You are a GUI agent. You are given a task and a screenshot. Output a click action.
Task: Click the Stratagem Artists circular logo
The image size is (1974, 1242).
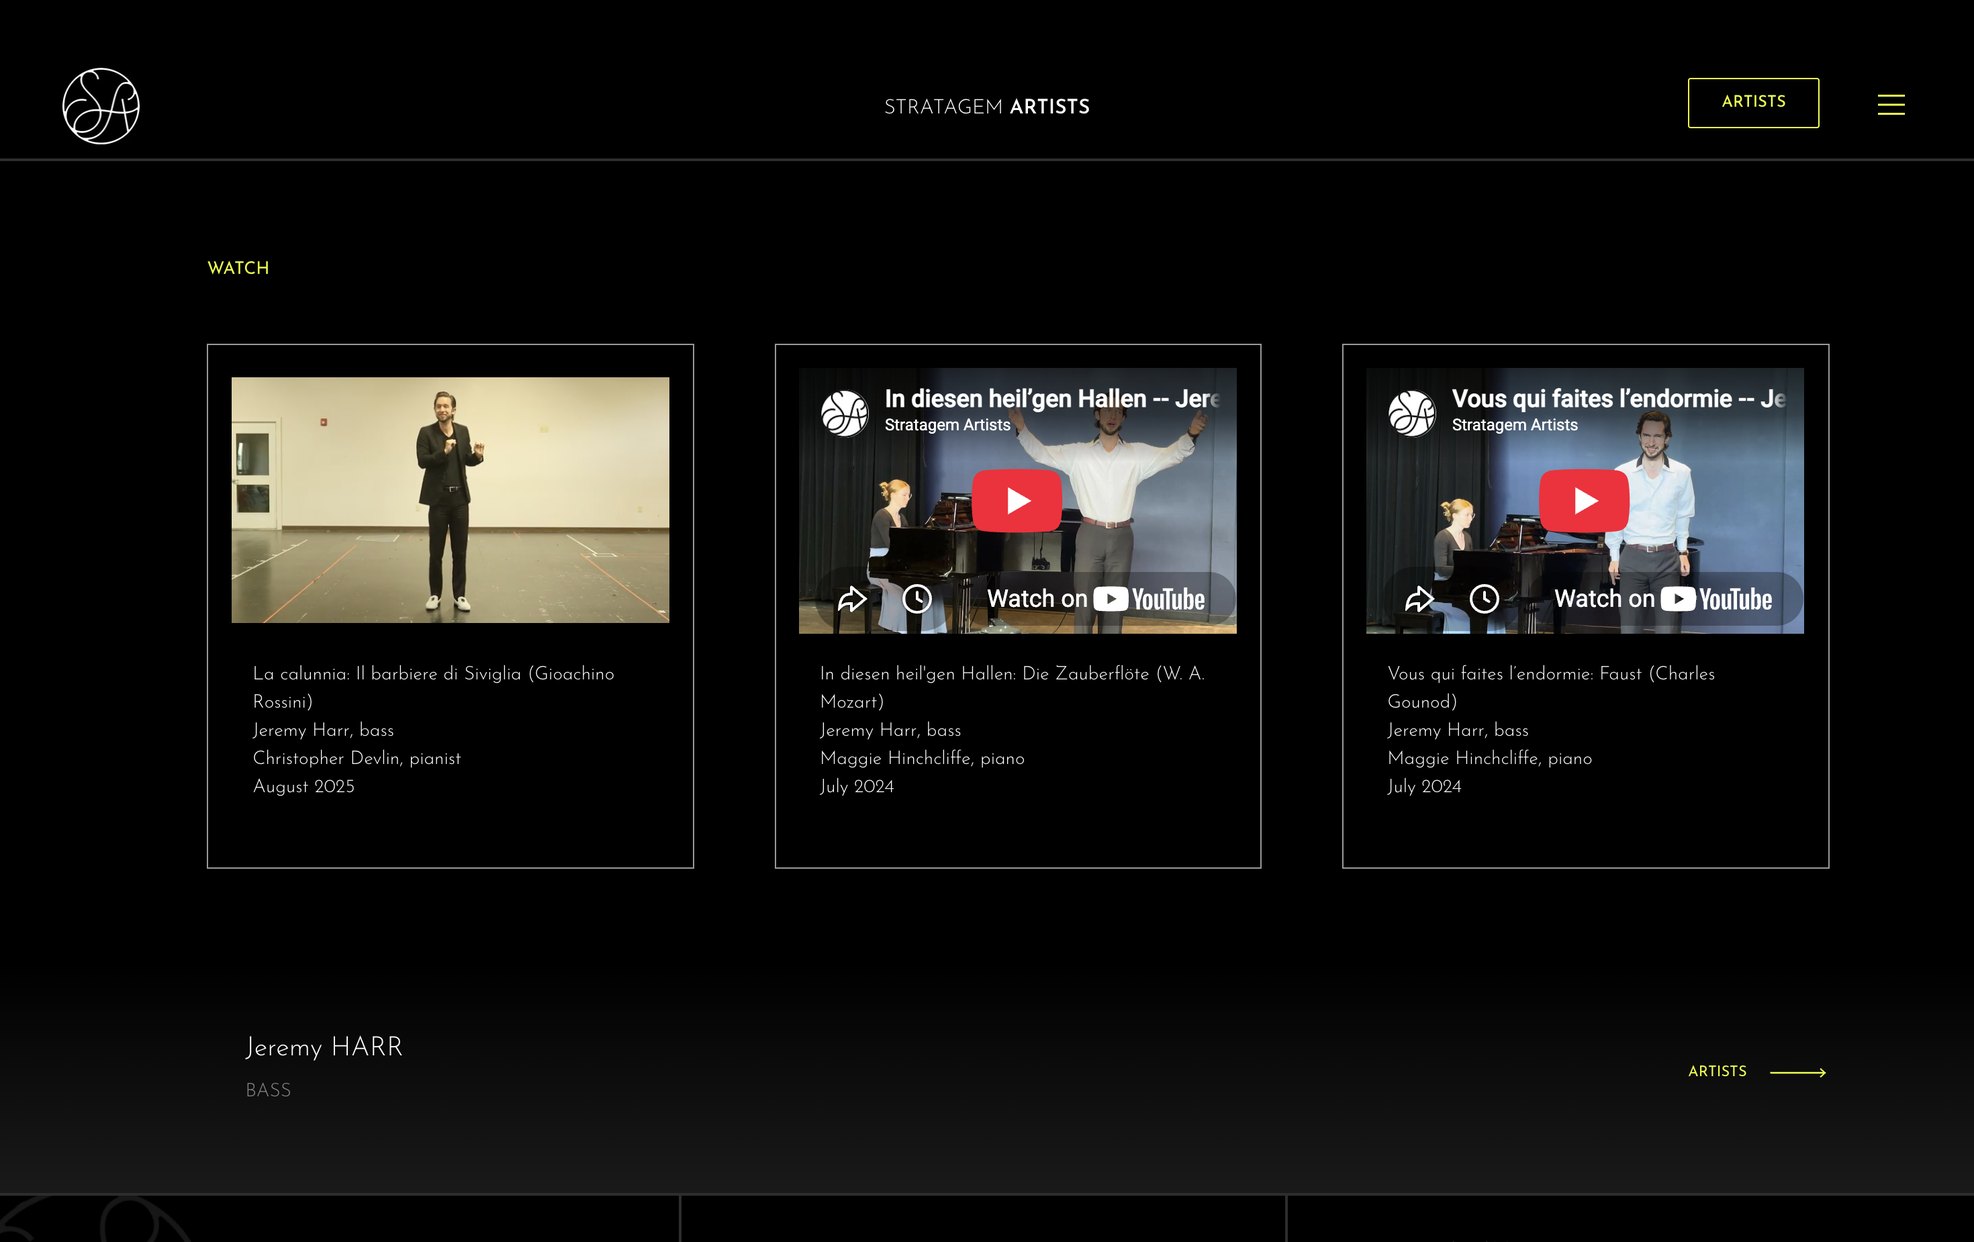pyautogui.click(x=101, y=106)
